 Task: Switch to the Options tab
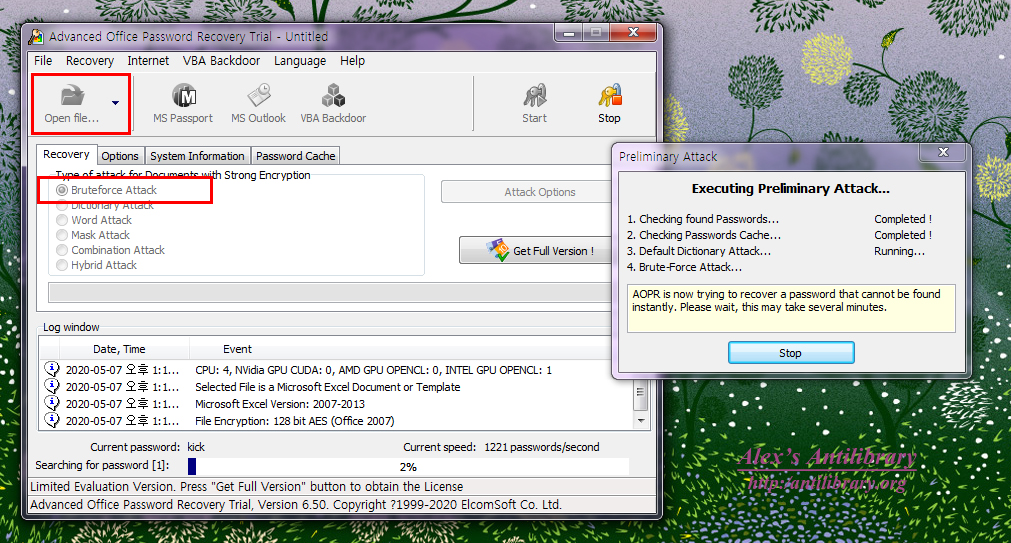(120, 156)
